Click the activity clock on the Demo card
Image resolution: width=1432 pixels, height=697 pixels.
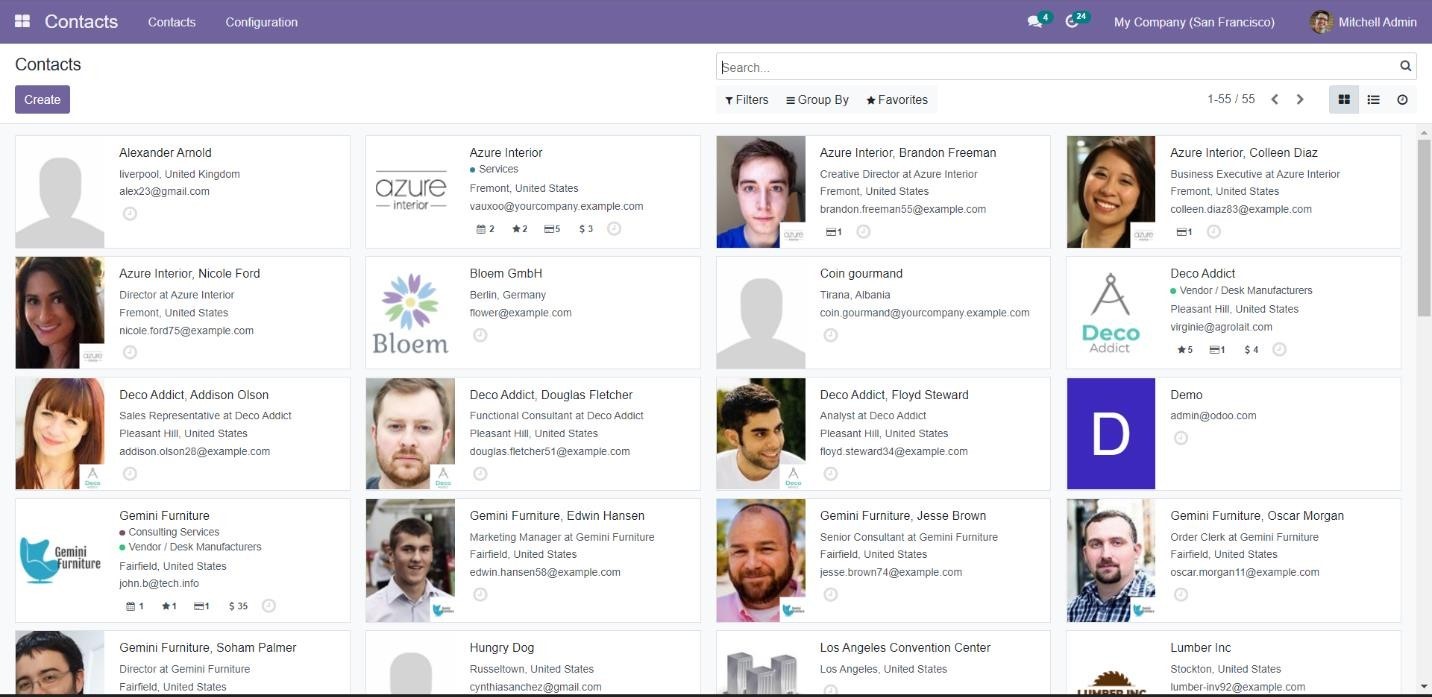[1181, 438]
